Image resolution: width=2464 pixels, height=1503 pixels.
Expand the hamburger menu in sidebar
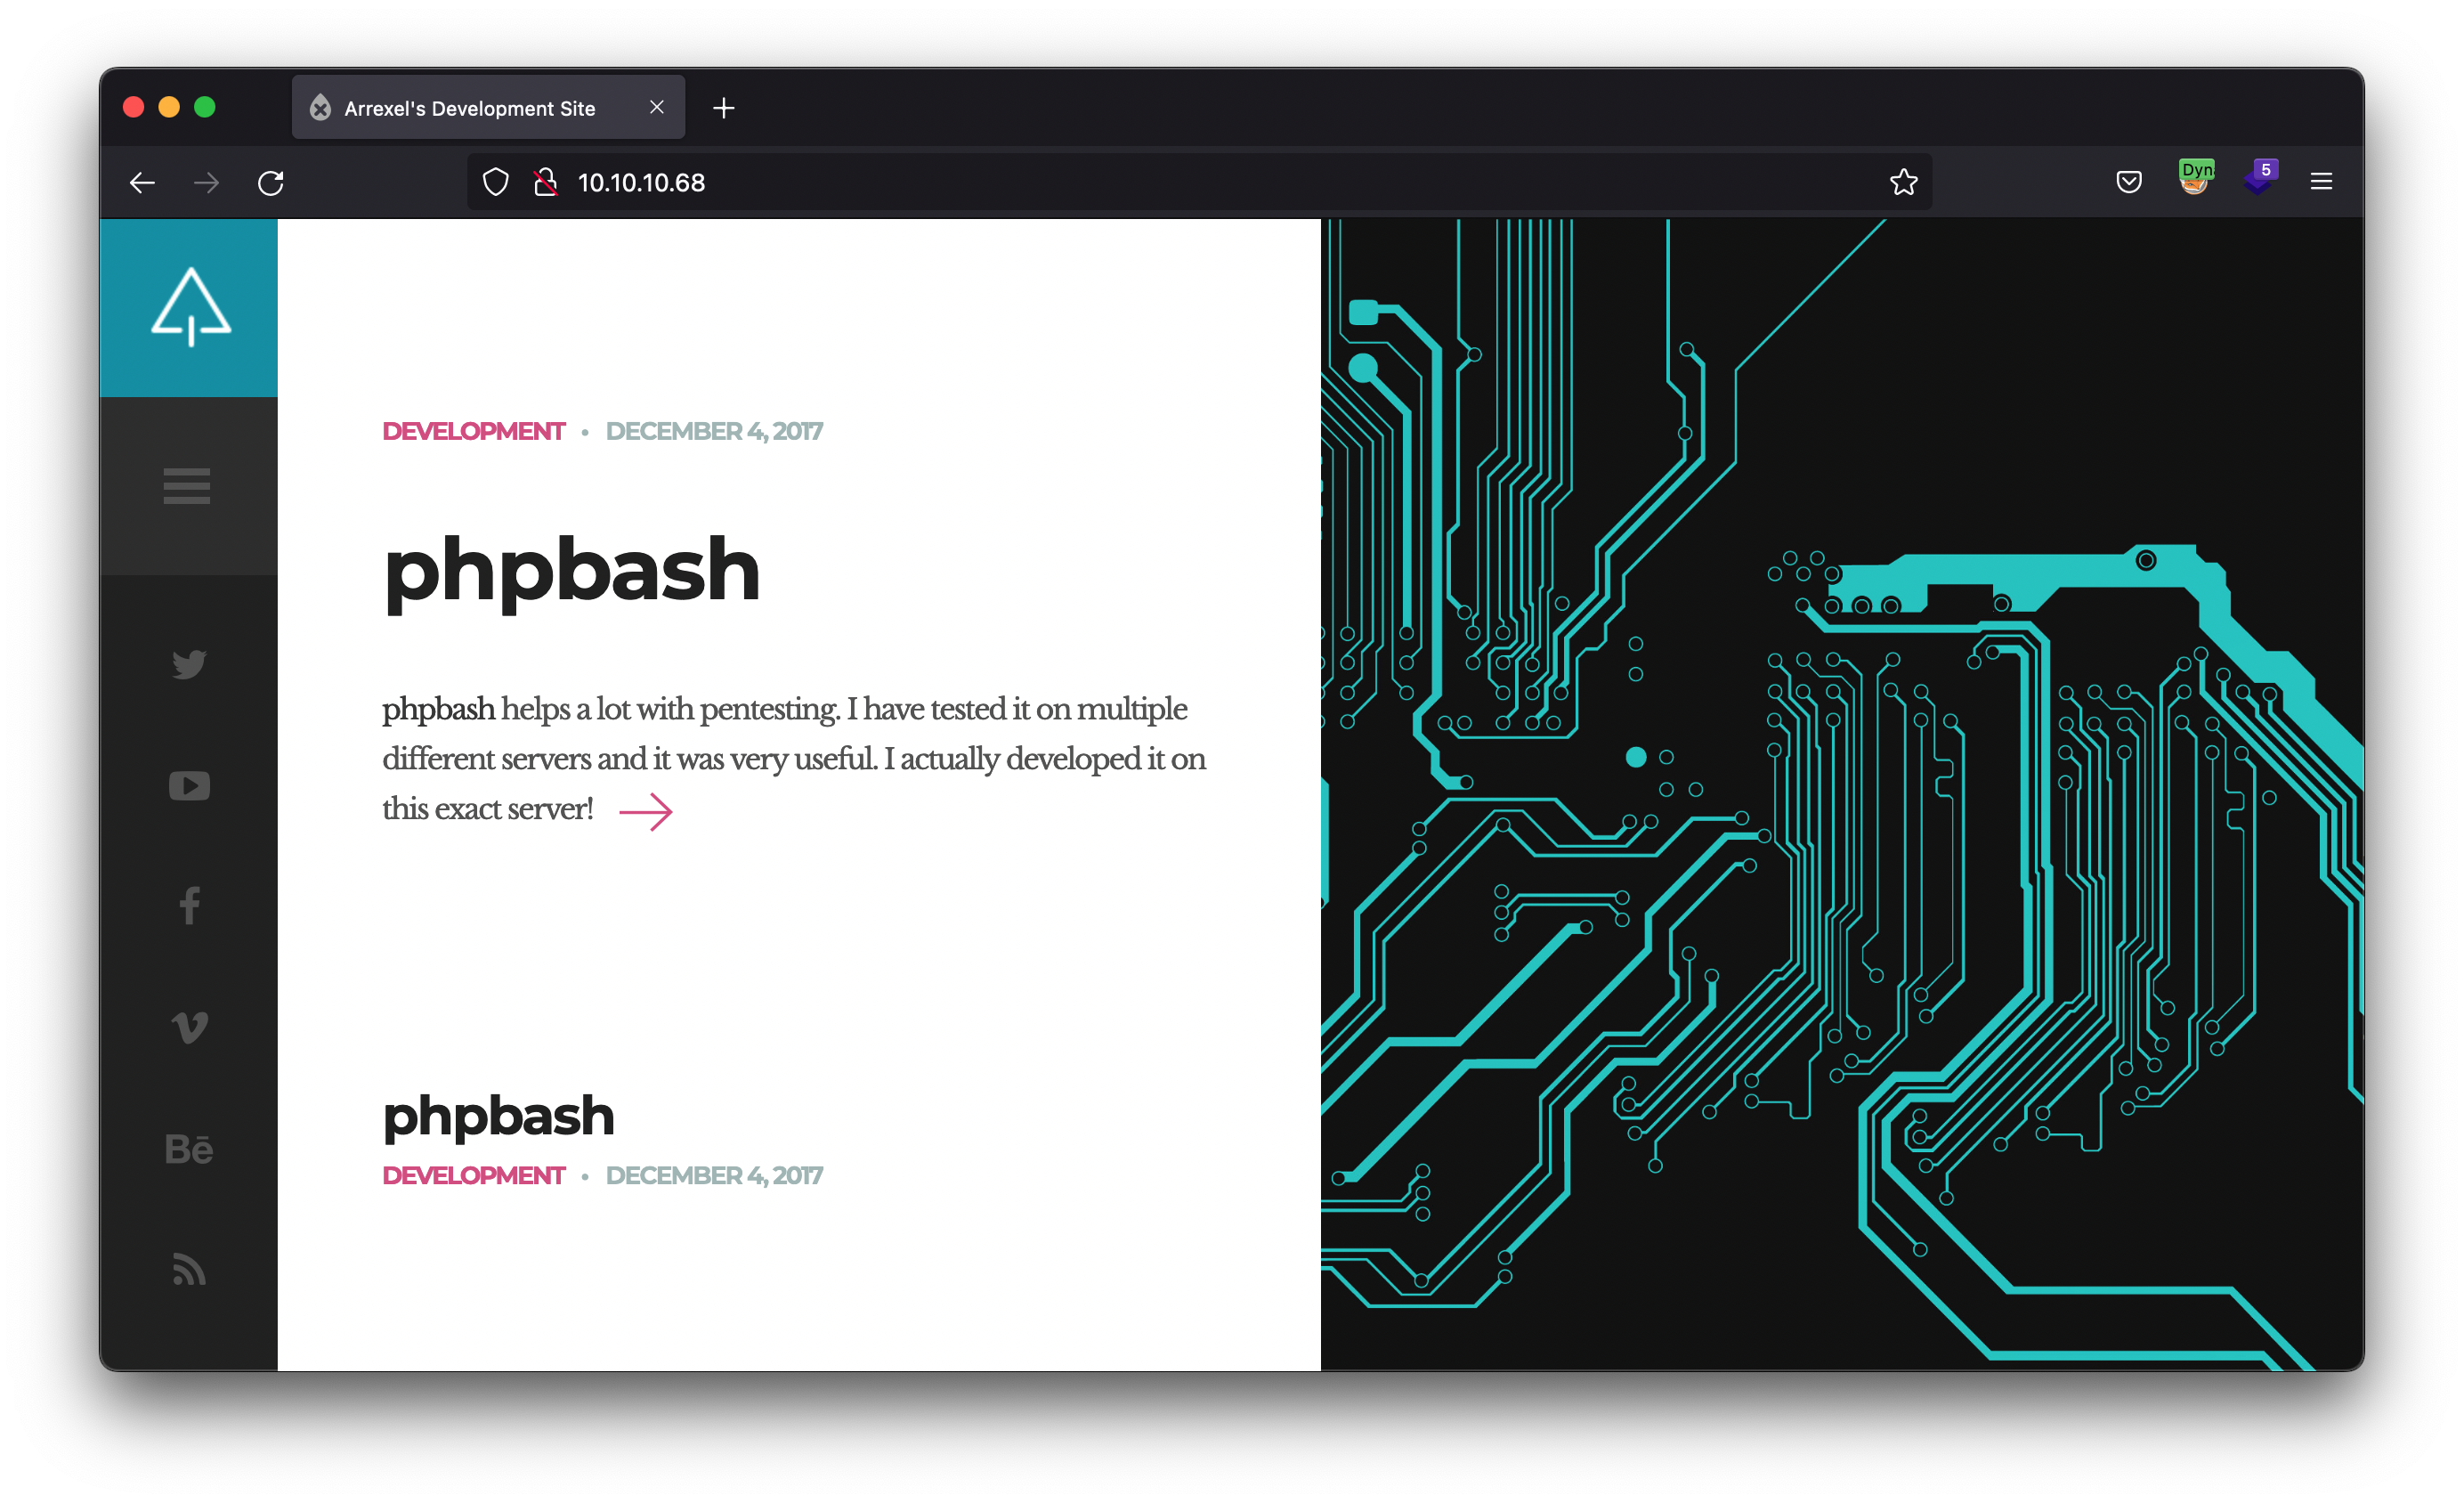[x=187, y=486]
